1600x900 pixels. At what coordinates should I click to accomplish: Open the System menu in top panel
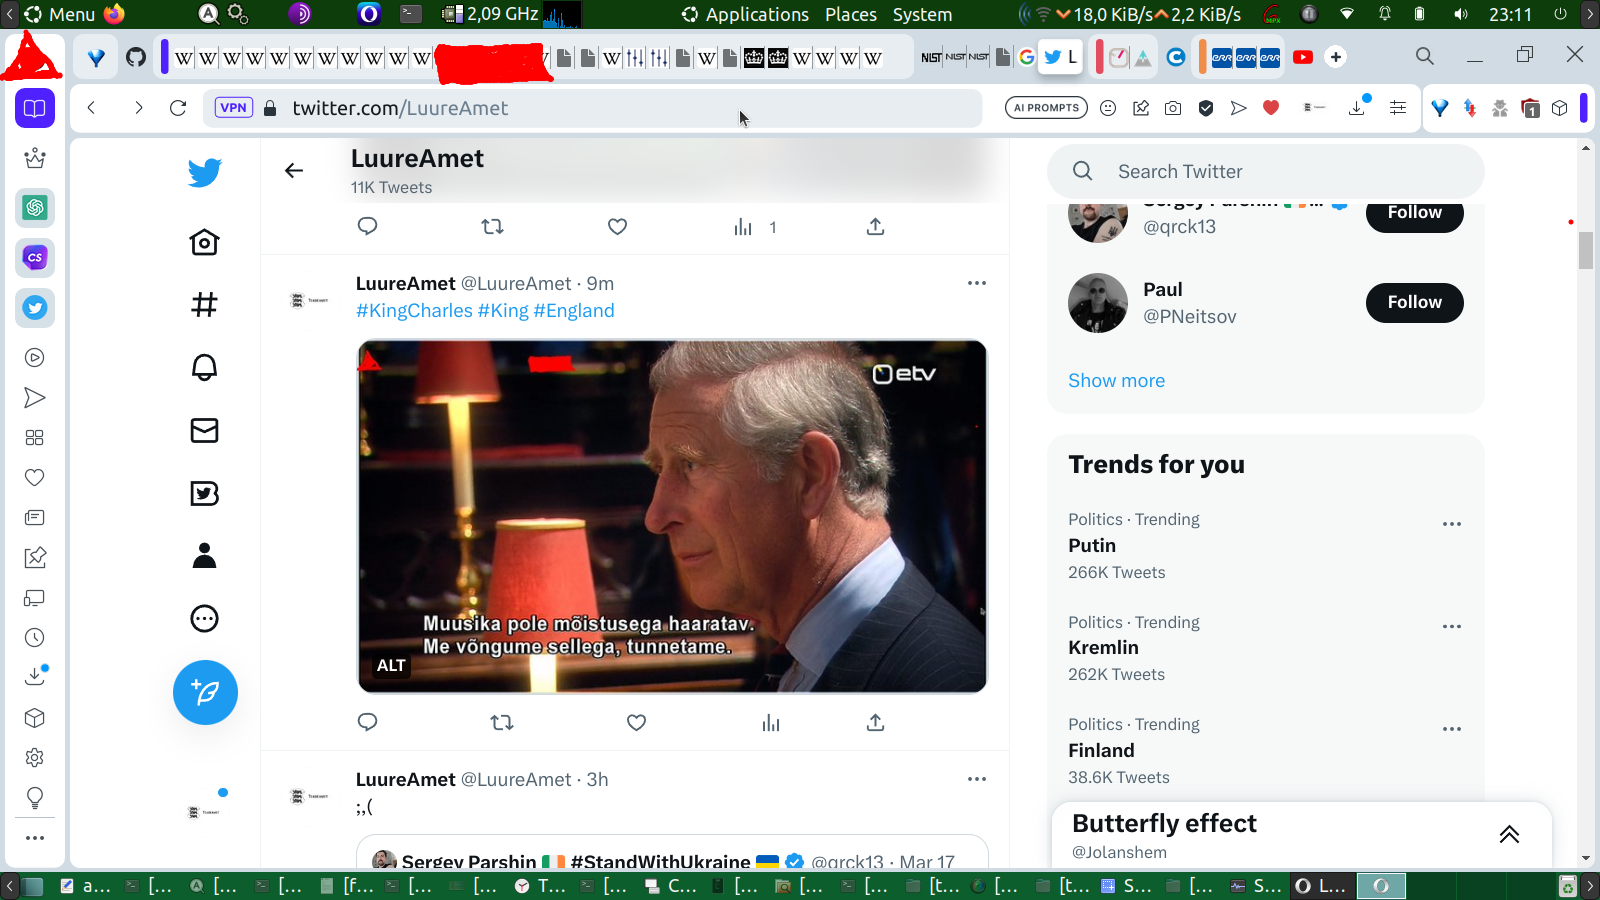click(922, 14)
